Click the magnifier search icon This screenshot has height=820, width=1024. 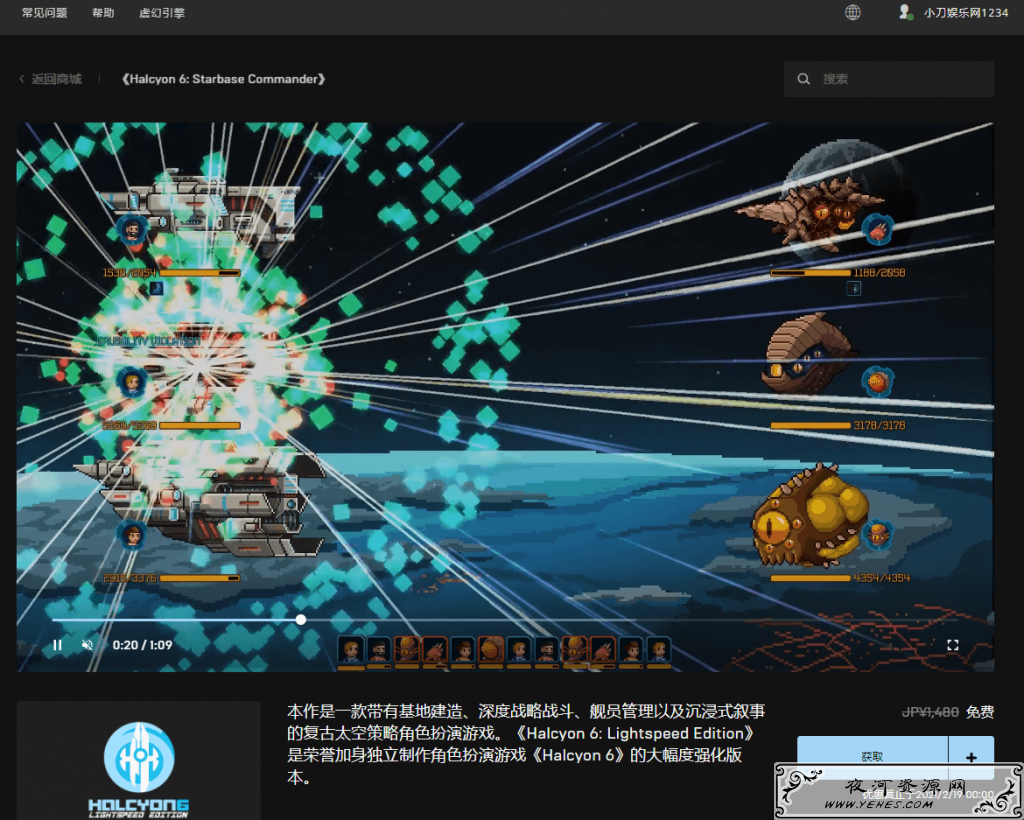click(x=803, y=79)
